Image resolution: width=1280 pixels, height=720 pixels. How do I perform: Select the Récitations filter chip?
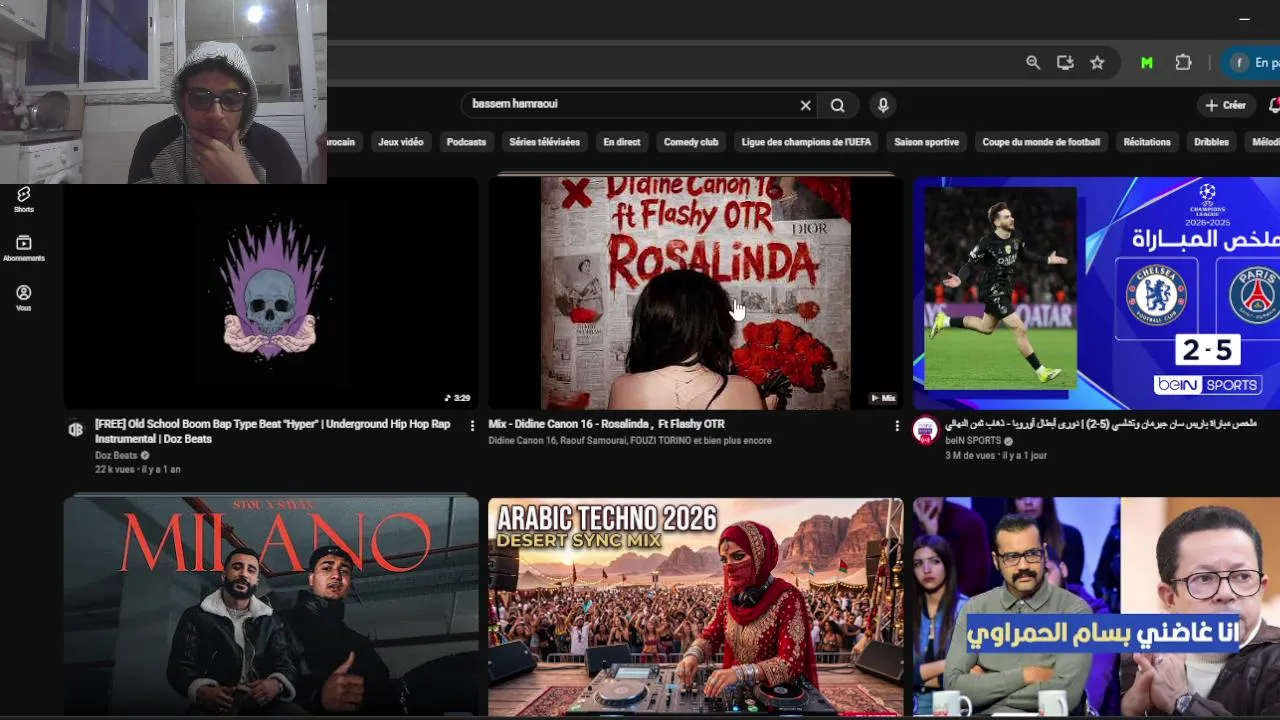pos(1147,142)
